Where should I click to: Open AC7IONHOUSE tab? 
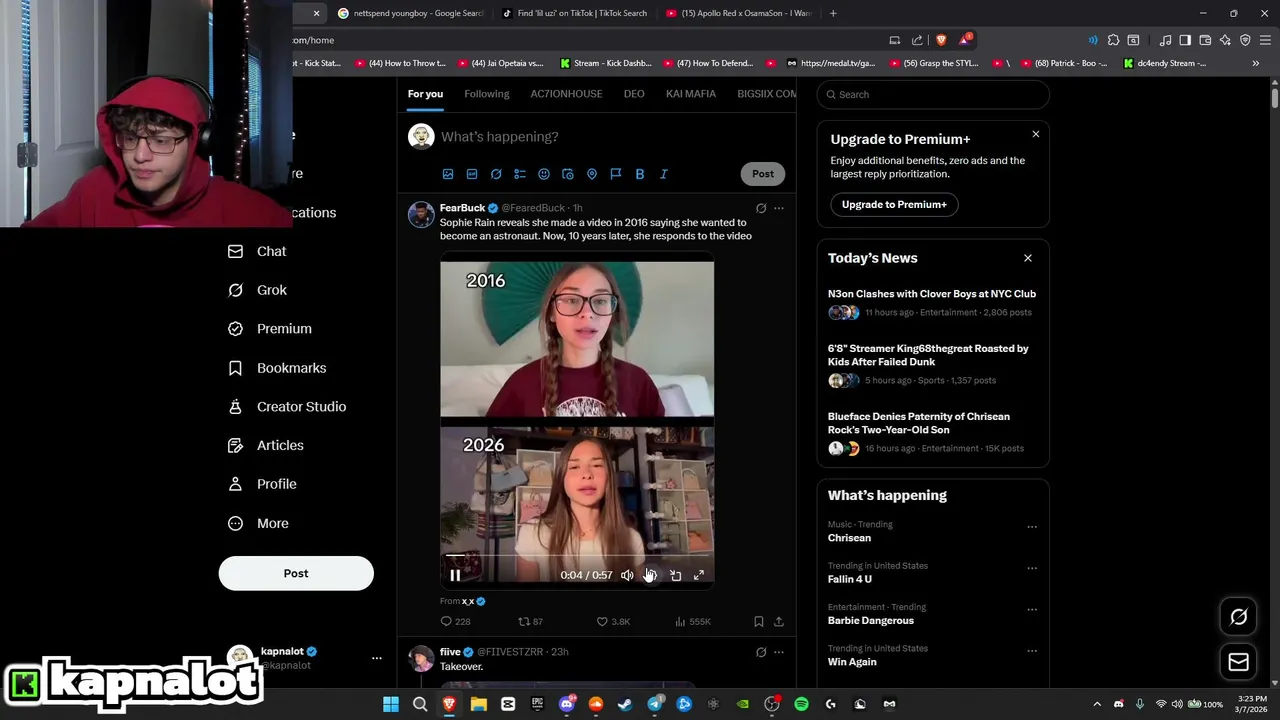[x=566, y=94]
